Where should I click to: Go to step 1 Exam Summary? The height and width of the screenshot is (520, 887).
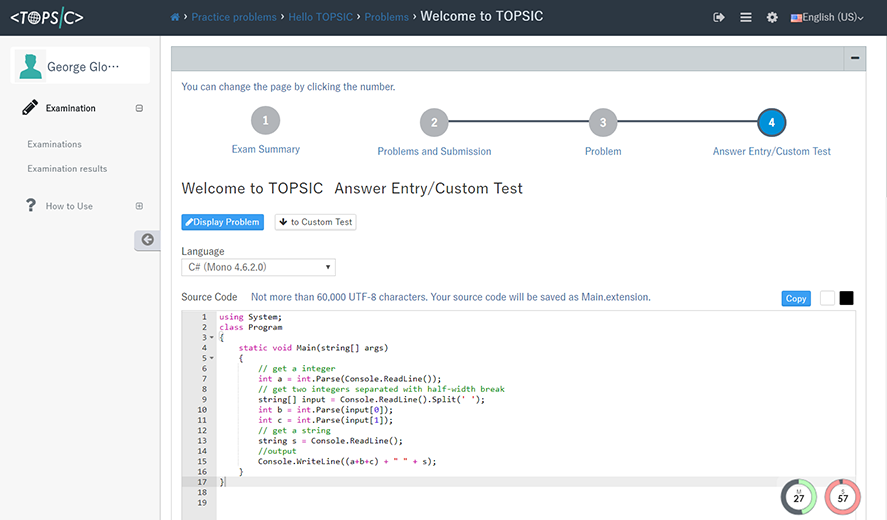[x=265, y=121]
